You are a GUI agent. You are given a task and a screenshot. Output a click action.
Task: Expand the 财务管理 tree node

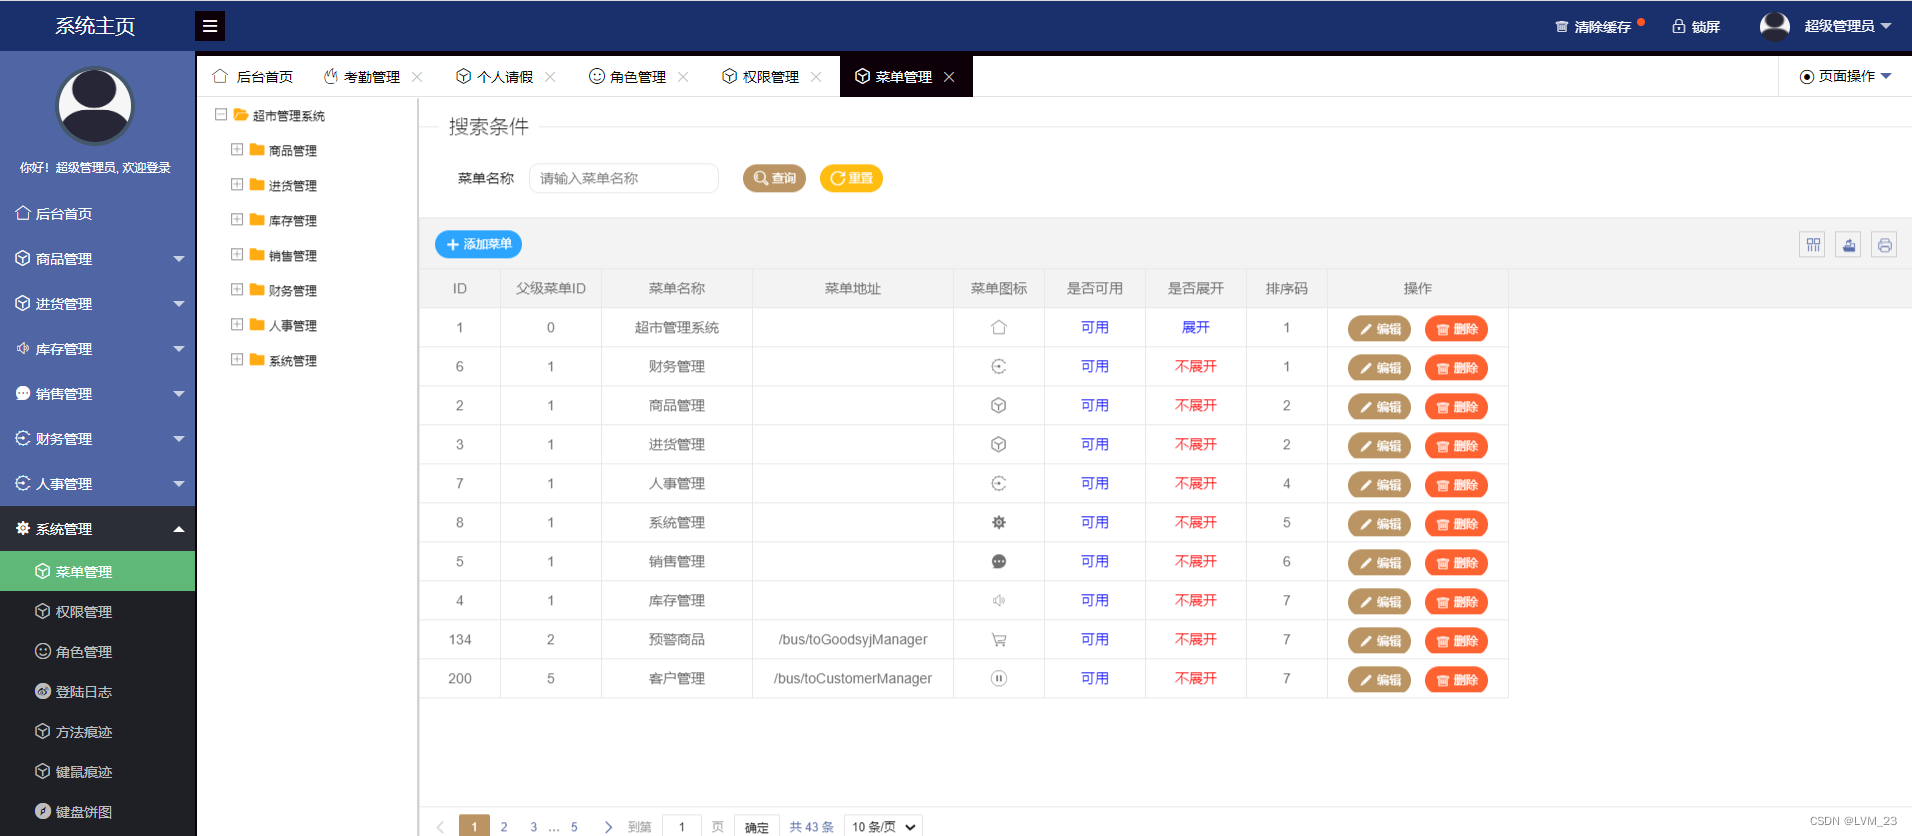click(237, 290)
